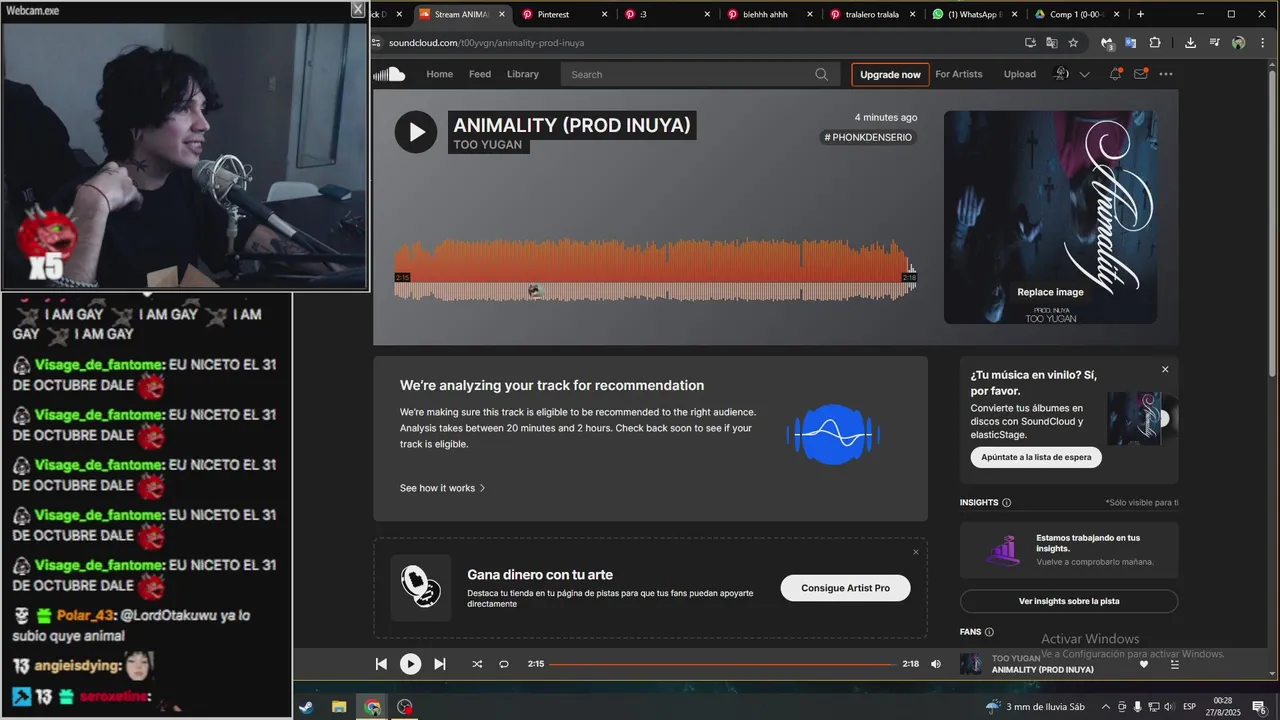The image size is (1280, 720).
Task: Click the Google Translate extension icon
Action: [x=1130, y=43]
